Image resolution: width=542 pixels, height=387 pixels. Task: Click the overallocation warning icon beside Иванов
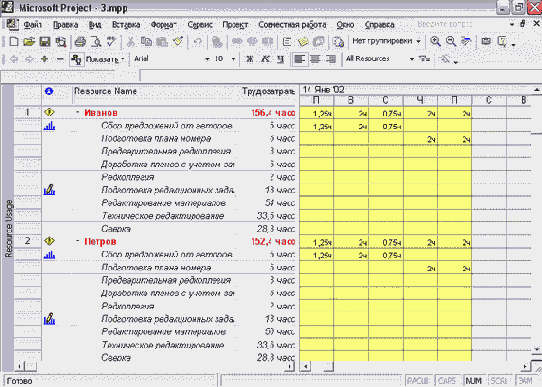coord(49,112)
